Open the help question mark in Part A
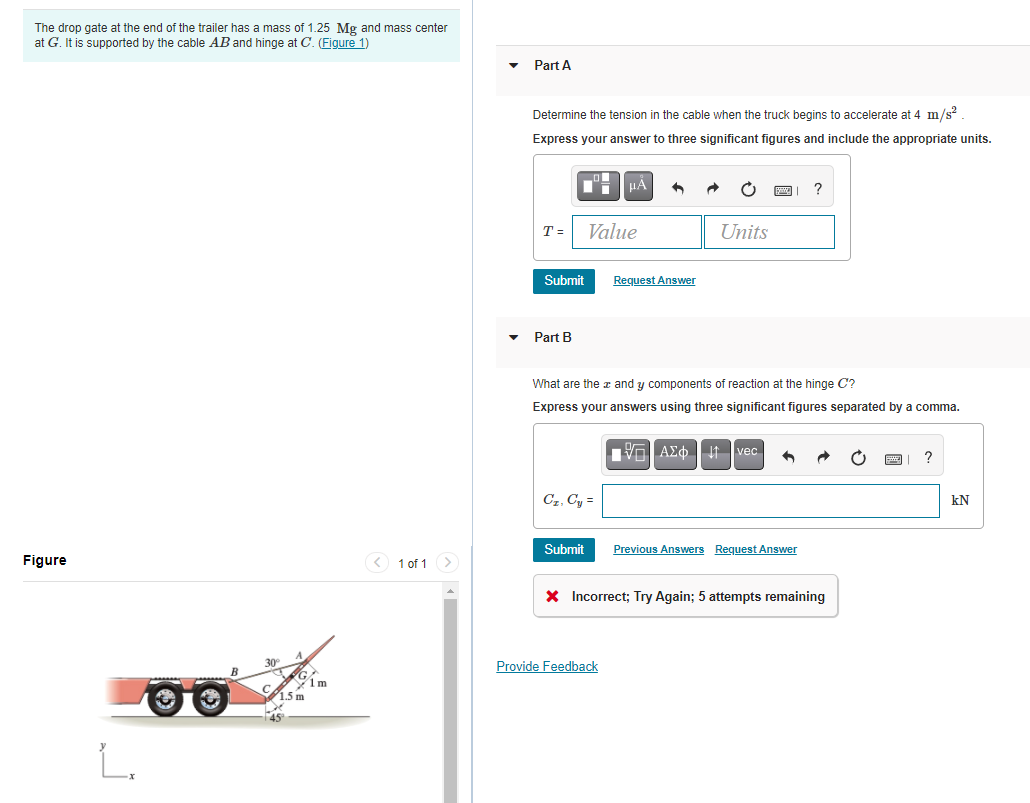Image resolution: width=1030 pixels, height=803 pixels. [x=818, y=189]
